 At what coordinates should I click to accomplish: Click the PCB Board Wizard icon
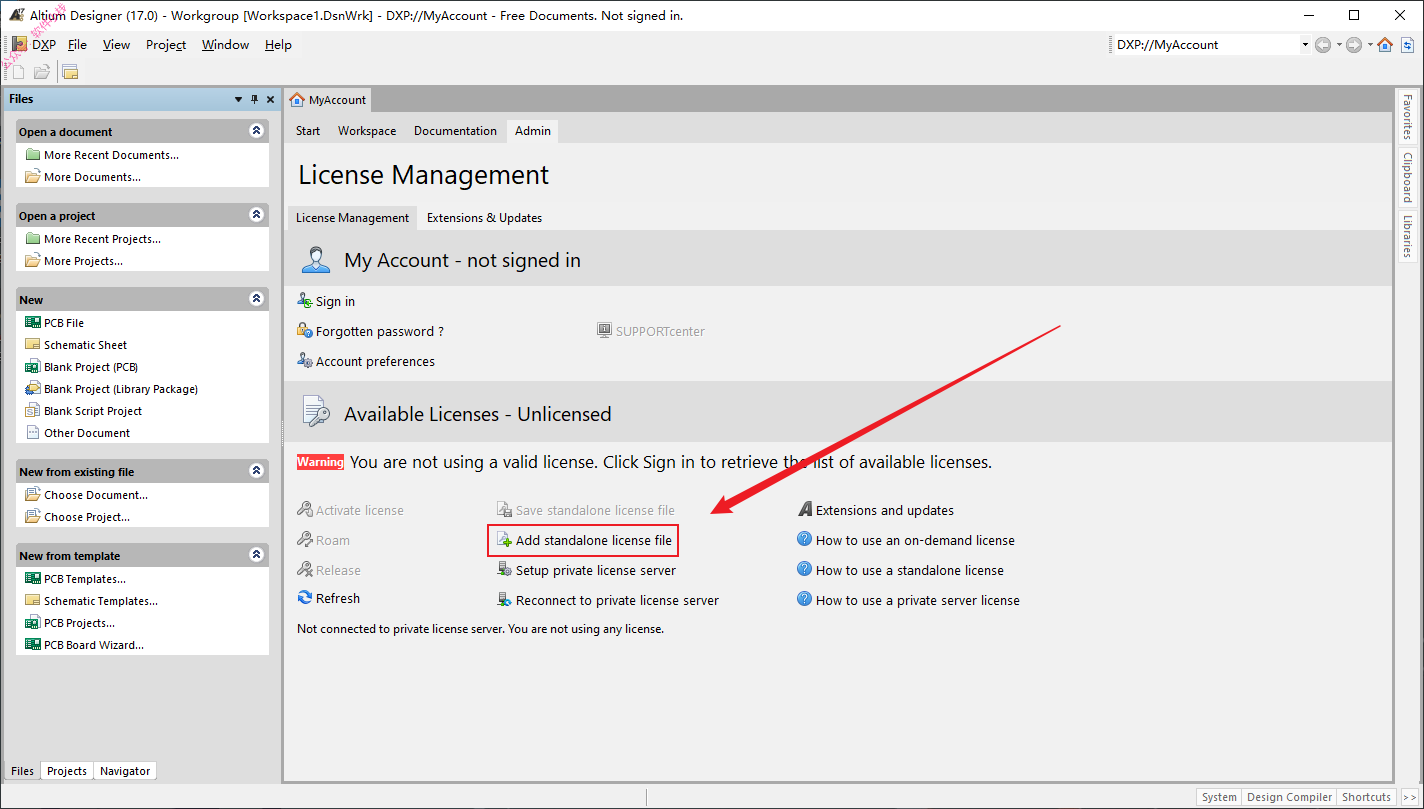click(x=33, y=645)
